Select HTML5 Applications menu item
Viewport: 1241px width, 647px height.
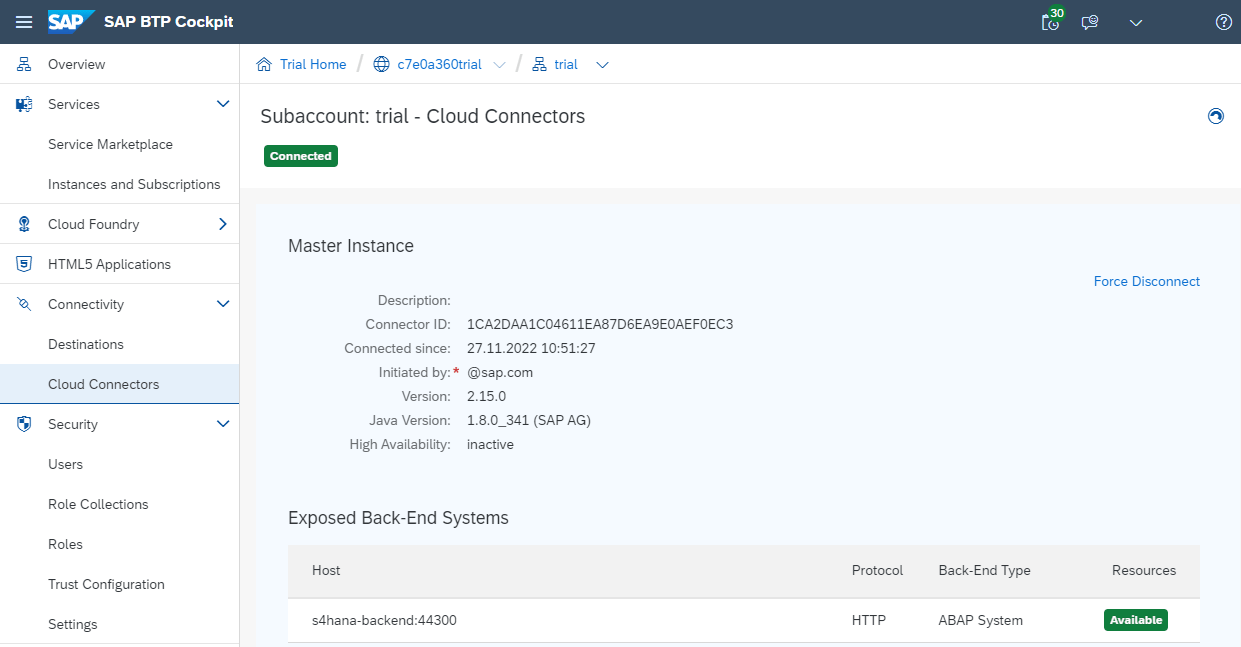pos(109,264)
